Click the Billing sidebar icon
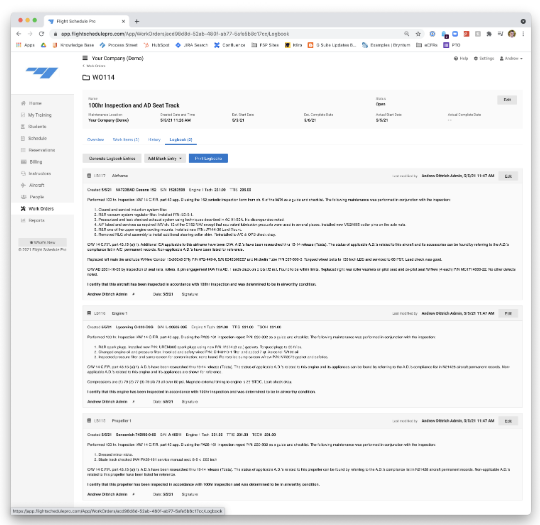Image resolution: width=540 pixels, height=525 pixels. click(23, 162)
